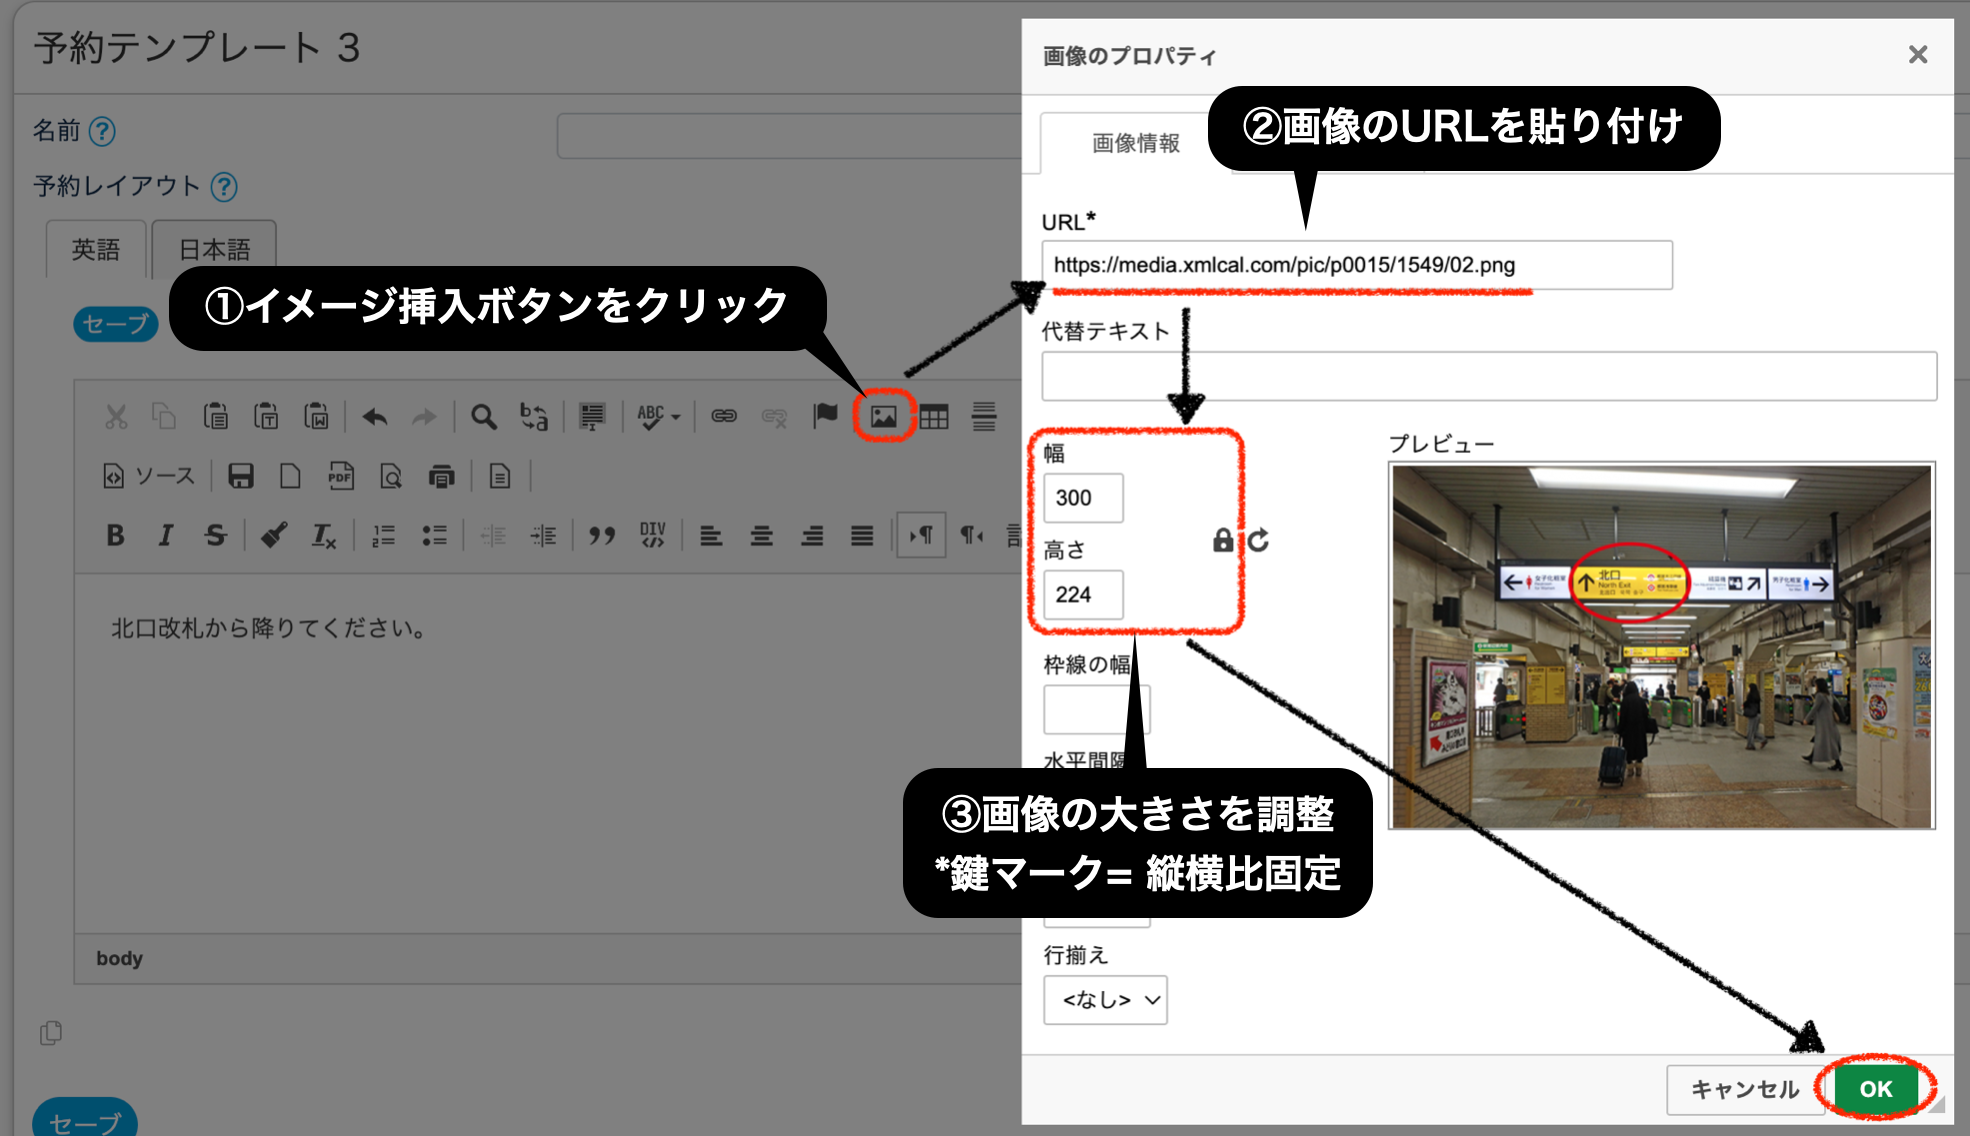
Task: Click the Find magnifier icon
Action: click(x=483, y=417)
